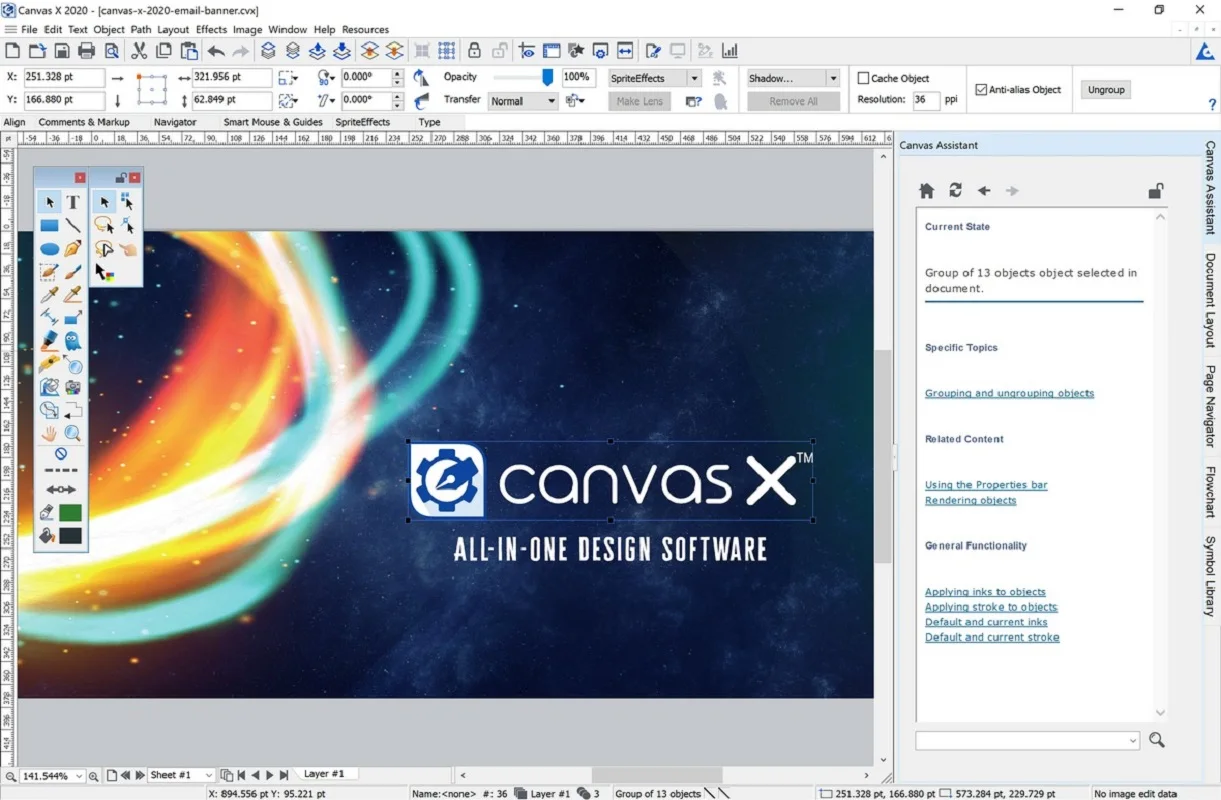Click the Lock object icon
1221x800 pixels.
click(475, 51)
